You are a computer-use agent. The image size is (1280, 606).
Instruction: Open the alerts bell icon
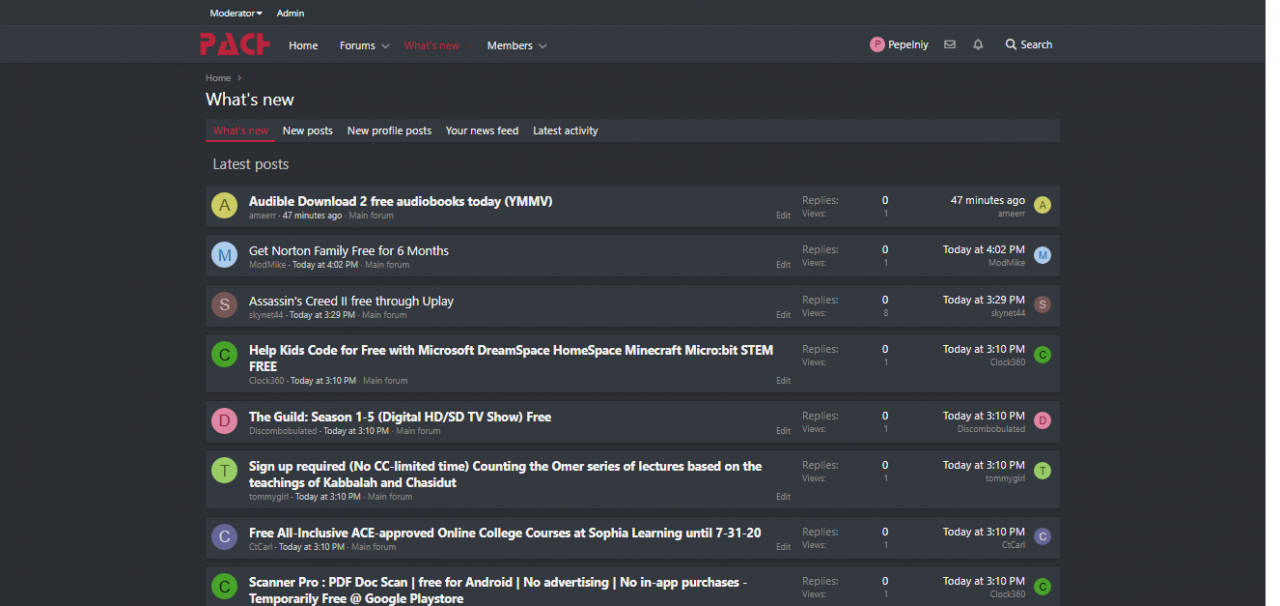coord(978,45)
